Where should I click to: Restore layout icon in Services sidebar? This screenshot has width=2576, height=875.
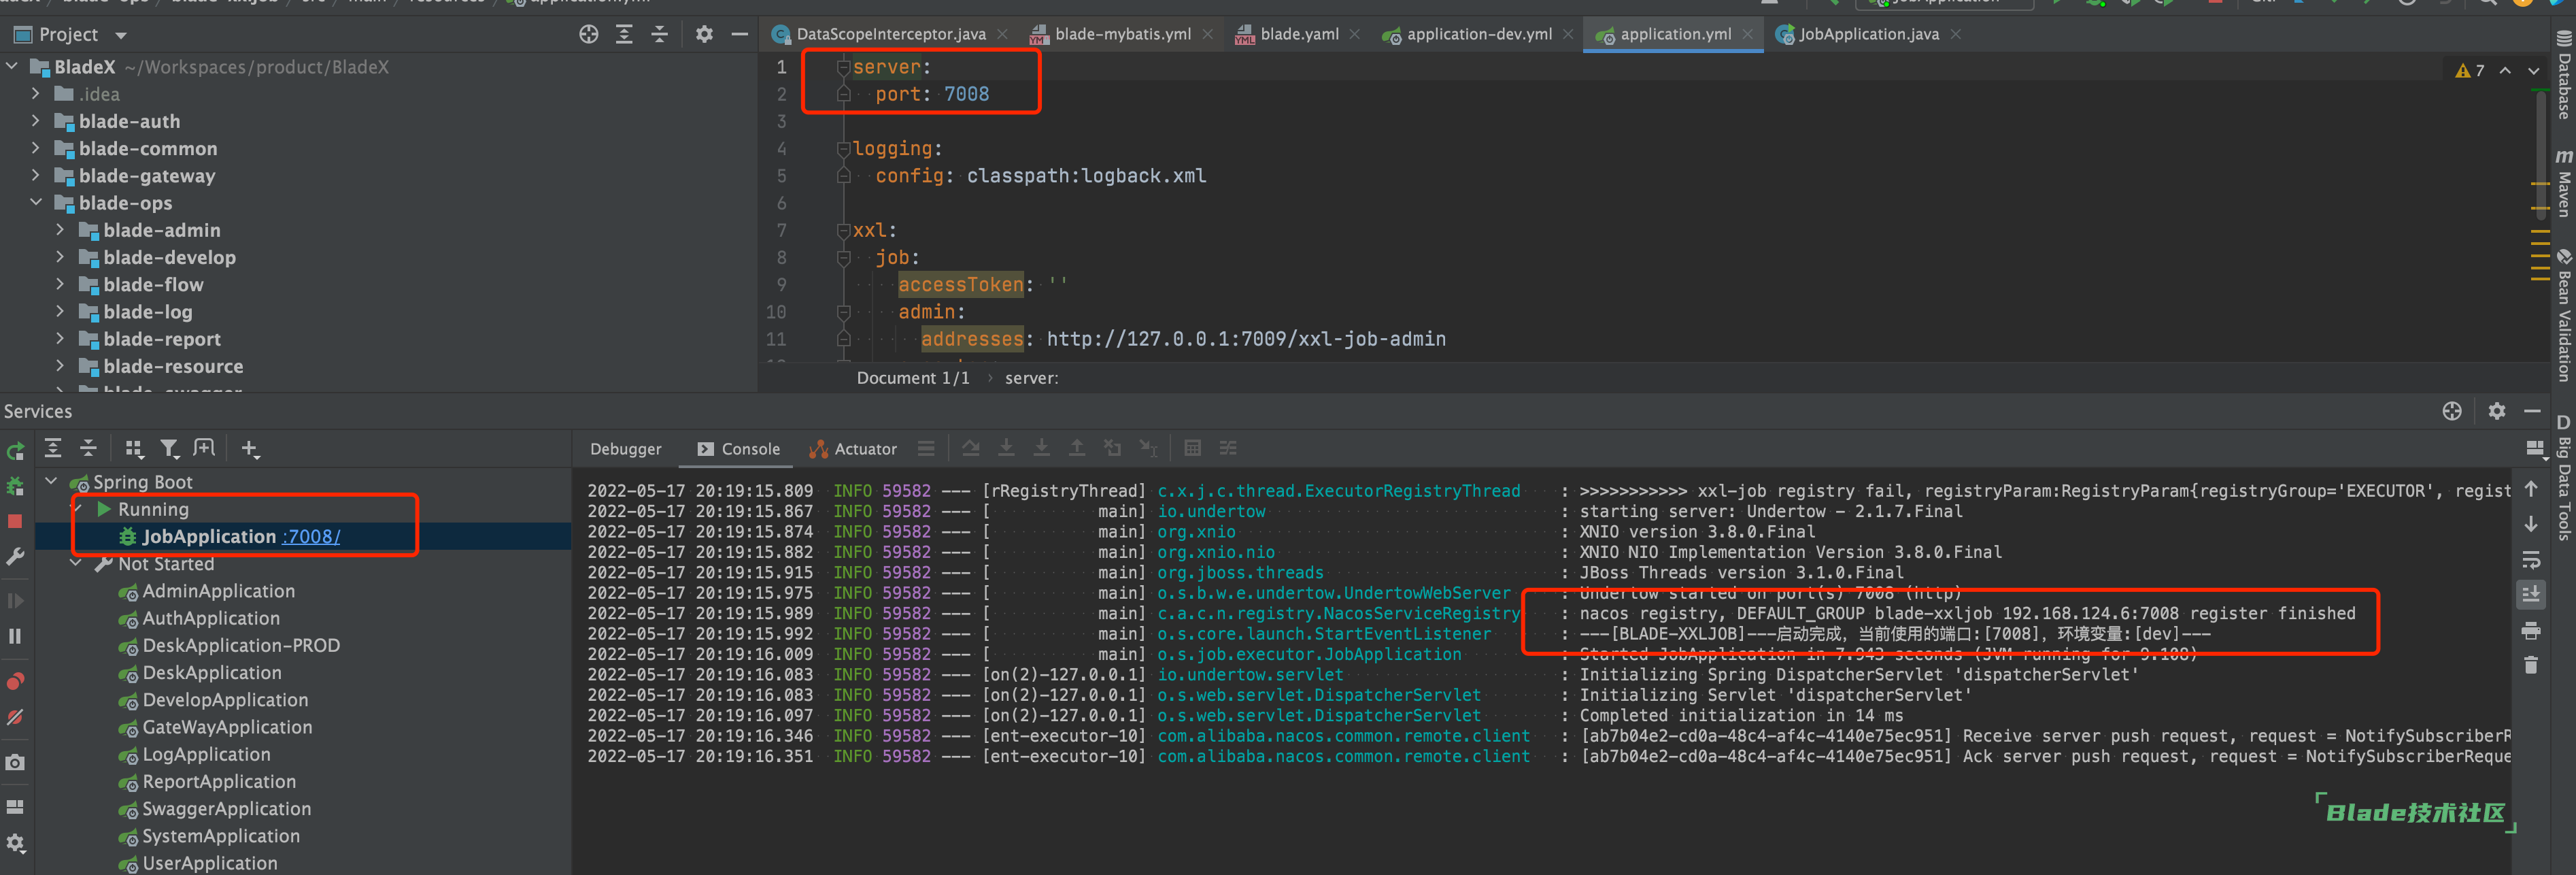(15, 806)
